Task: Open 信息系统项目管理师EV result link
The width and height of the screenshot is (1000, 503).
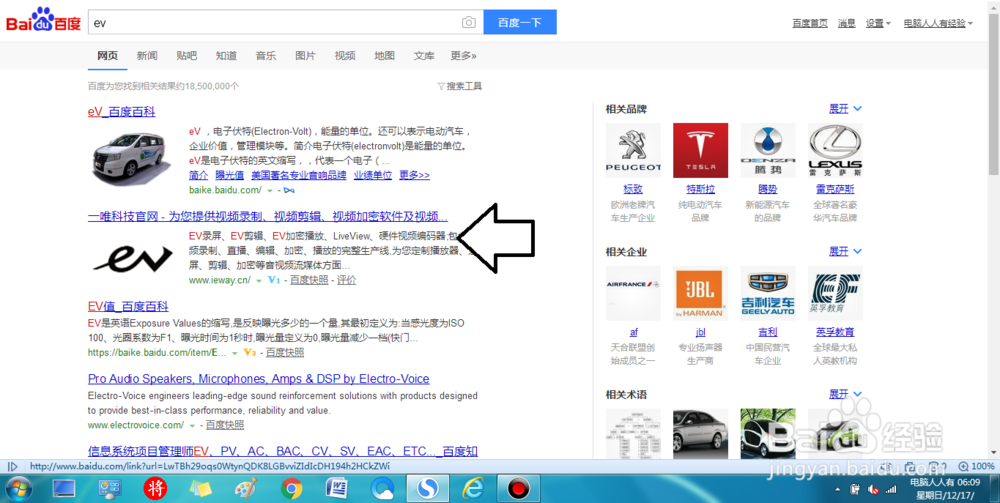Action: pyautogui.click(x=283, y=451)
